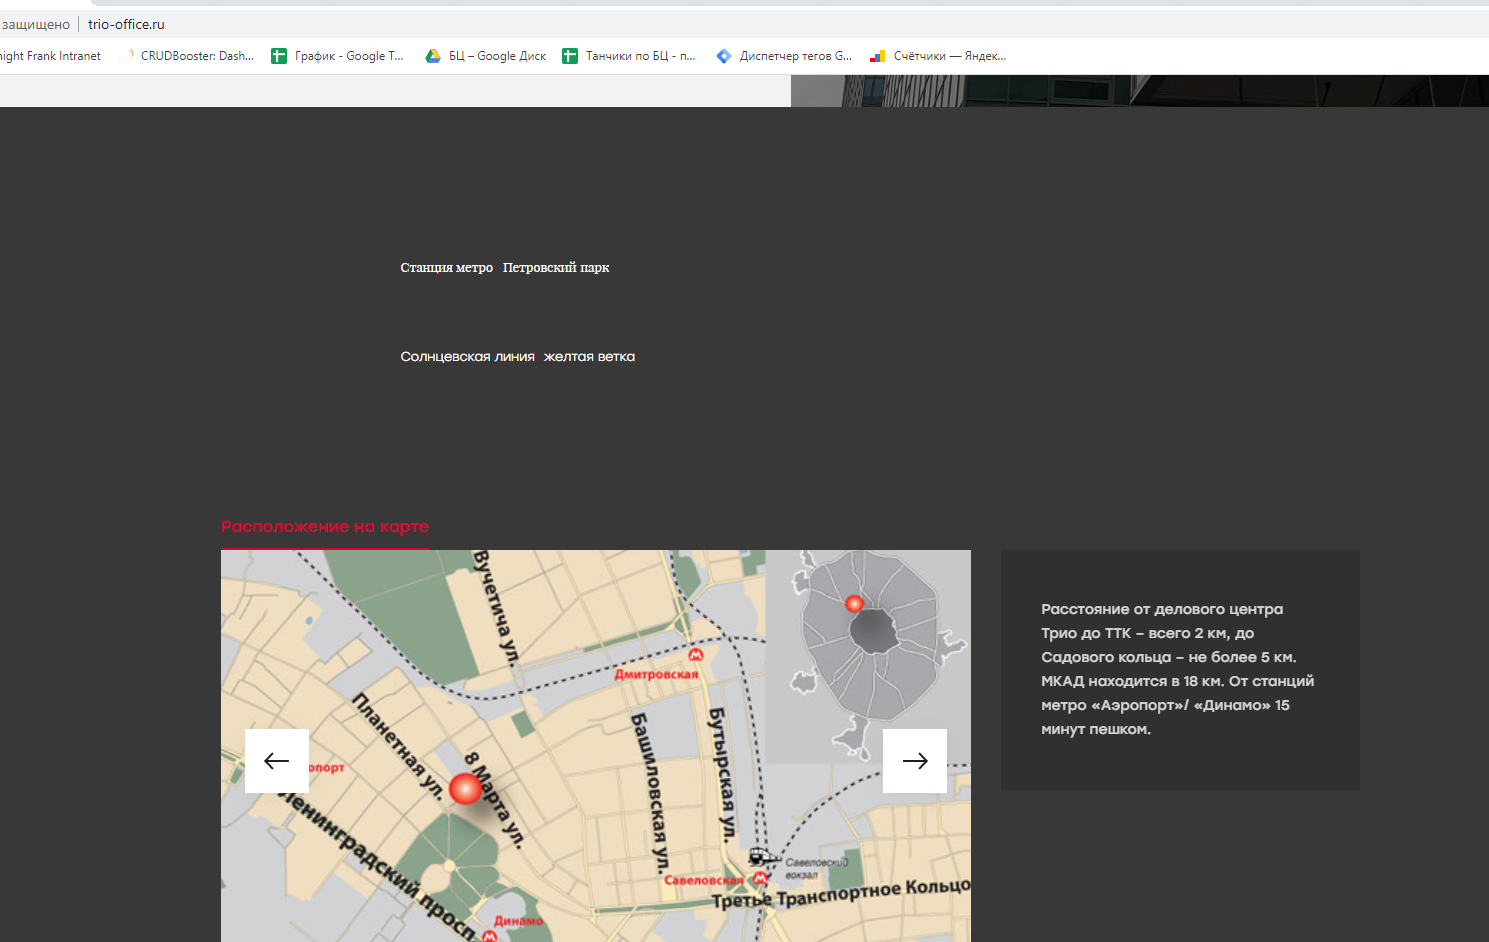Click the distance description text panel
The image size is (1489, 942).
pos(1179,669)
